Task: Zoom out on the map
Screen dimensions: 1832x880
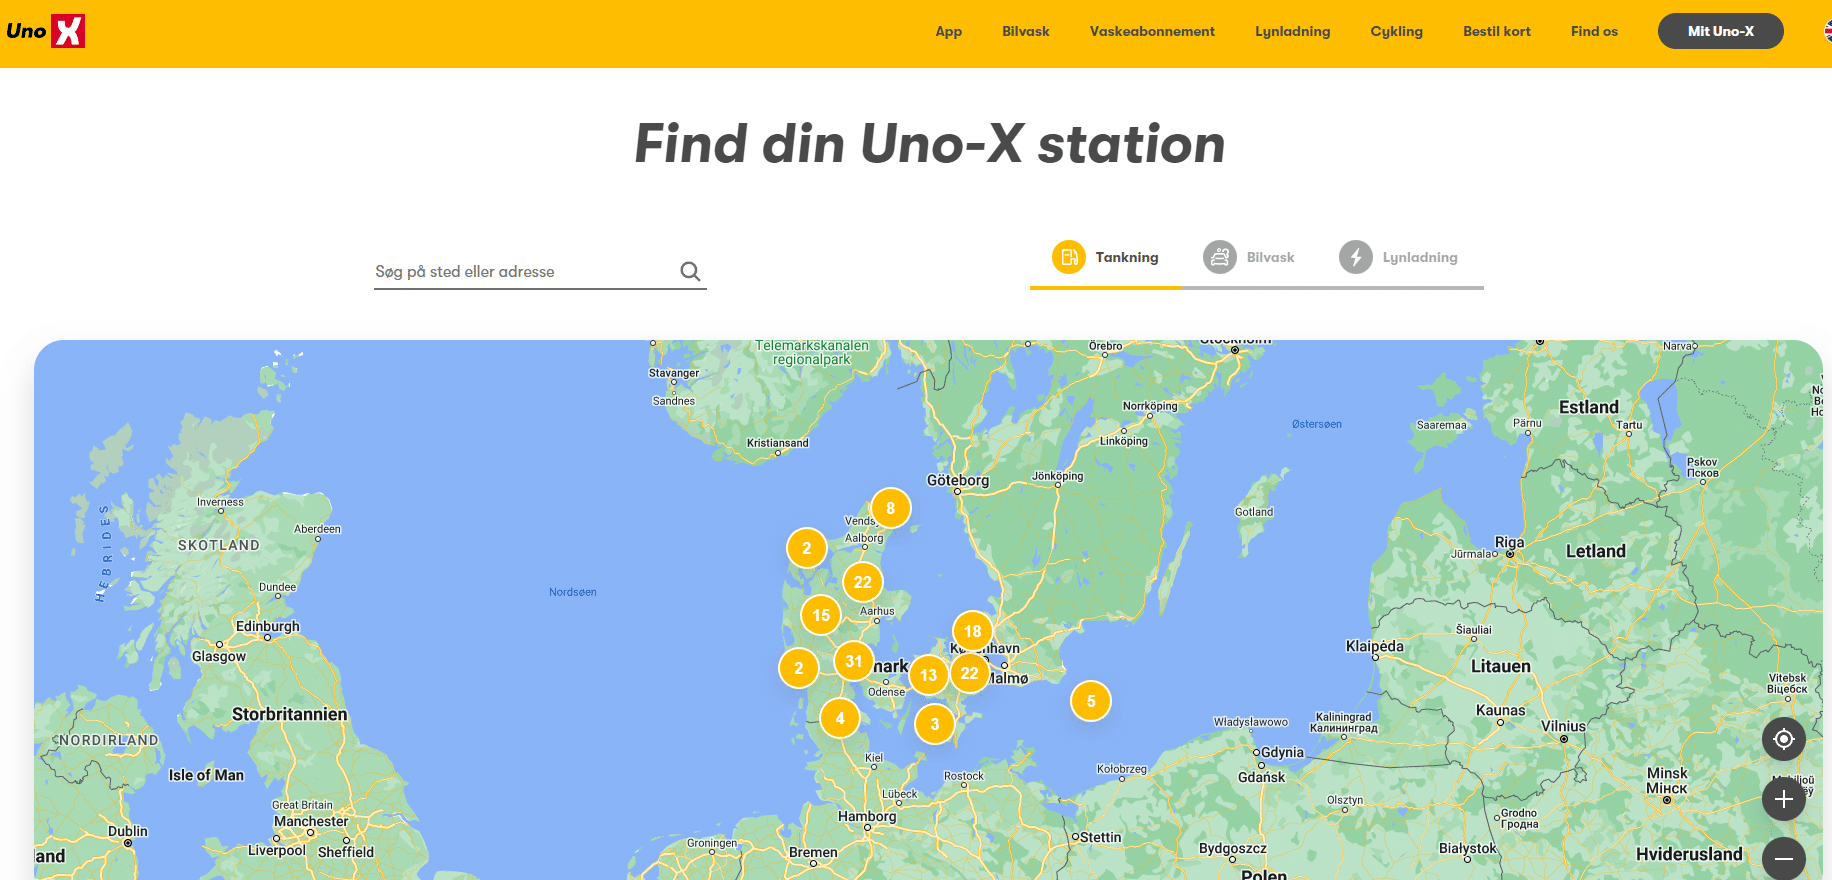Action: coord(1783,859)
